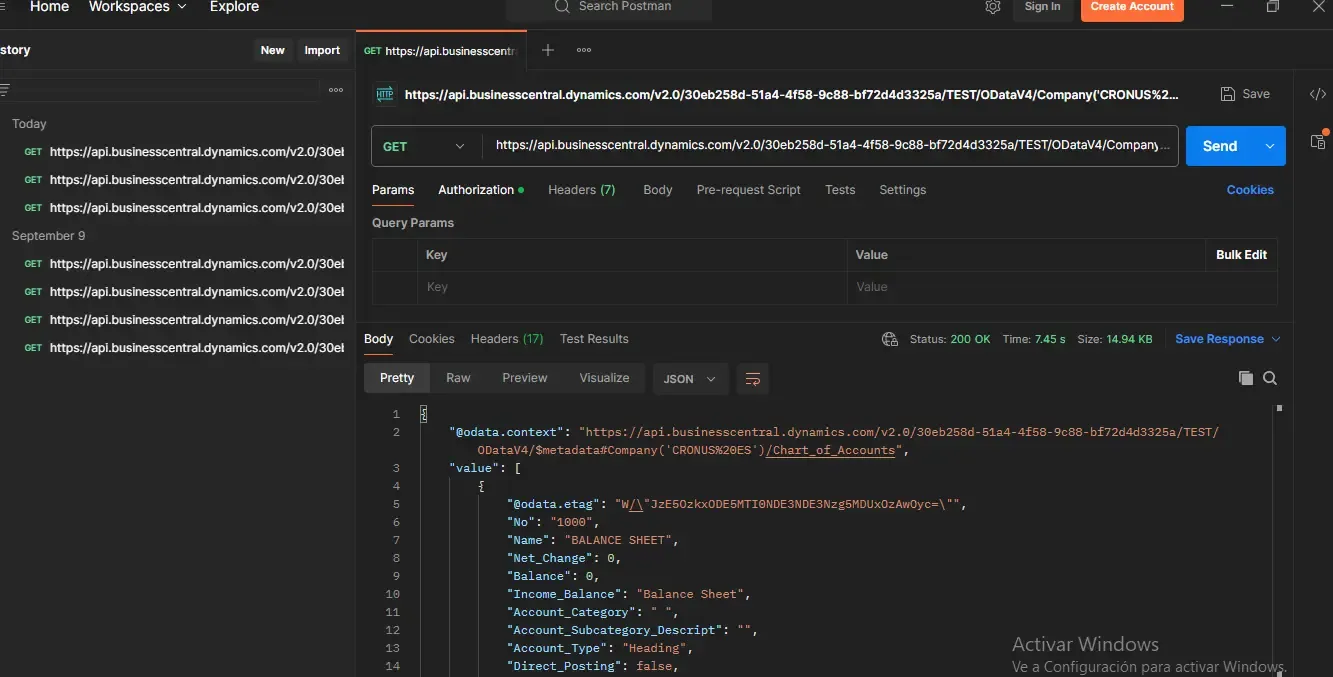Copy response body to clipboard
This screenshot has height=677, width=1333.
click(x=1245, y=378)
